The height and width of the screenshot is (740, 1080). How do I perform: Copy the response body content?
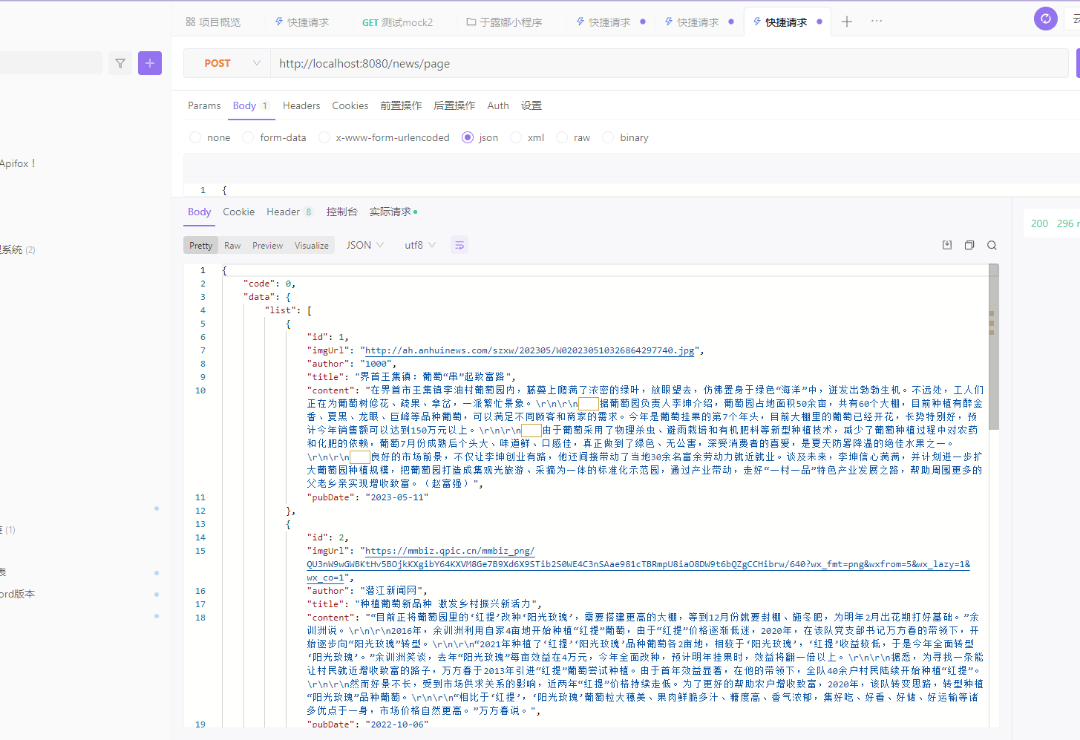pos(969,245)
